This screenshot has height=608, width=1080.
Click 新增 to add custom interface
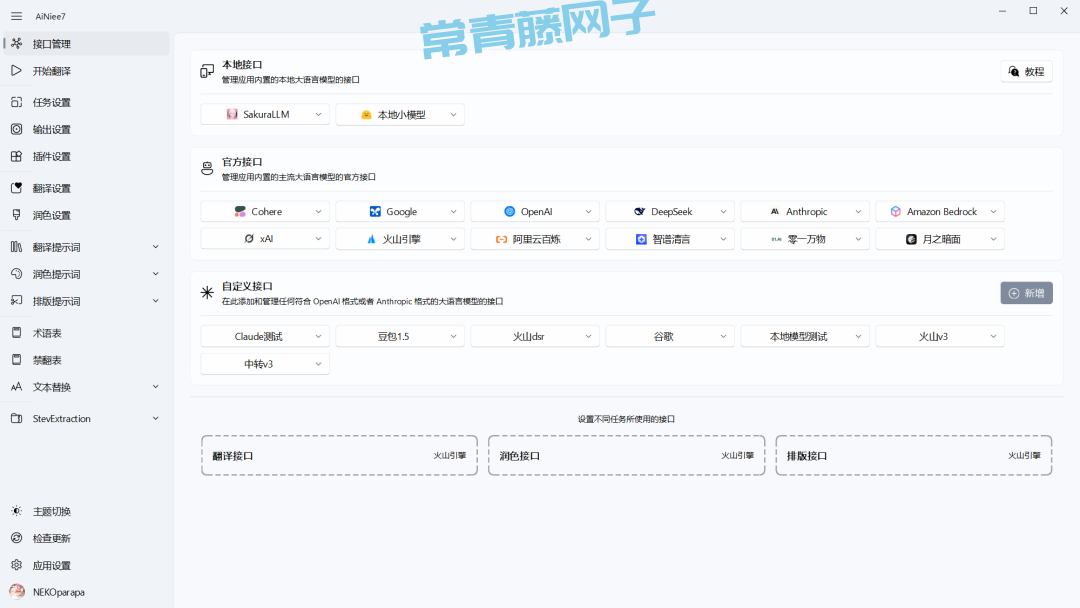(x=1026, y=293)
